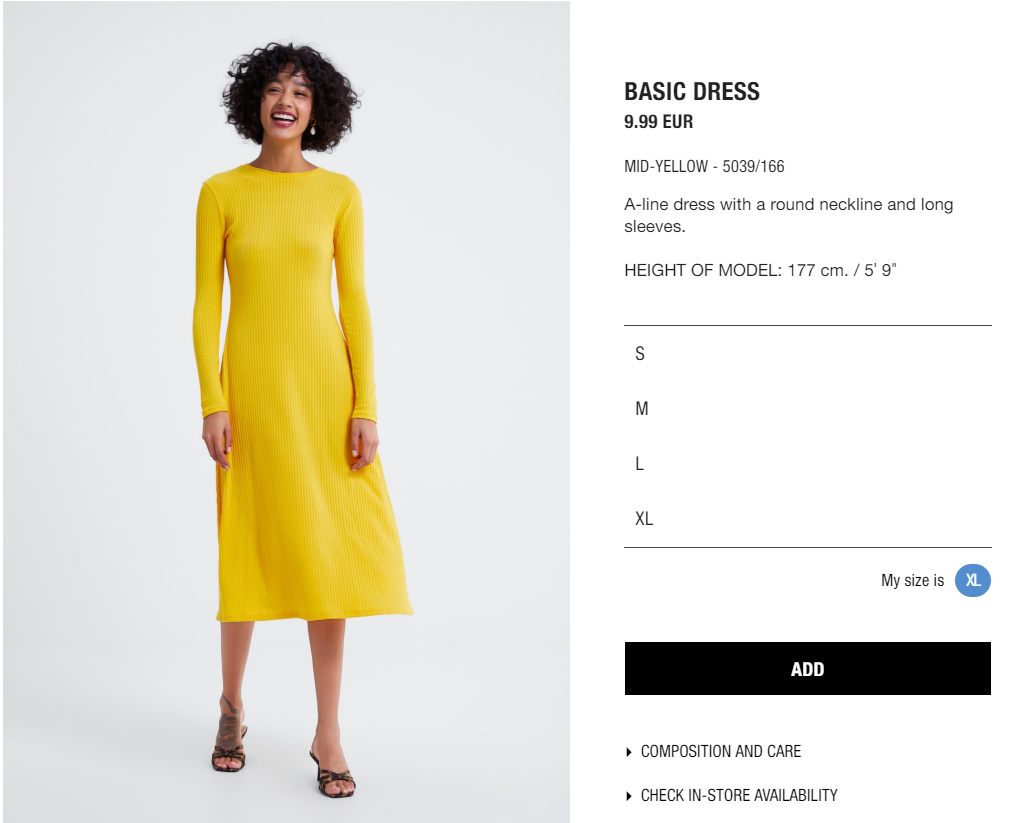Open the yellow dress product photo

click(286, 412)
